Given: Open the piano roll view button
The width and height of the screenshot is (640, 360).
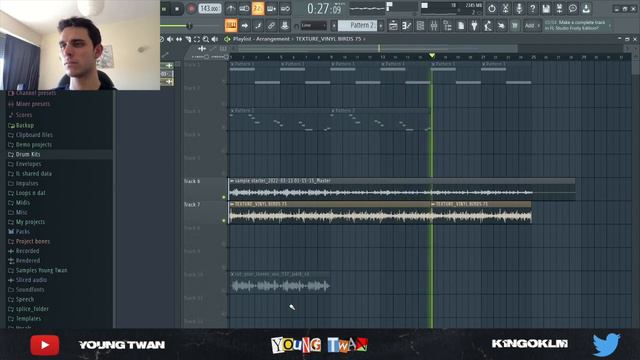Looking at the screenshot, I should (407, 26).
